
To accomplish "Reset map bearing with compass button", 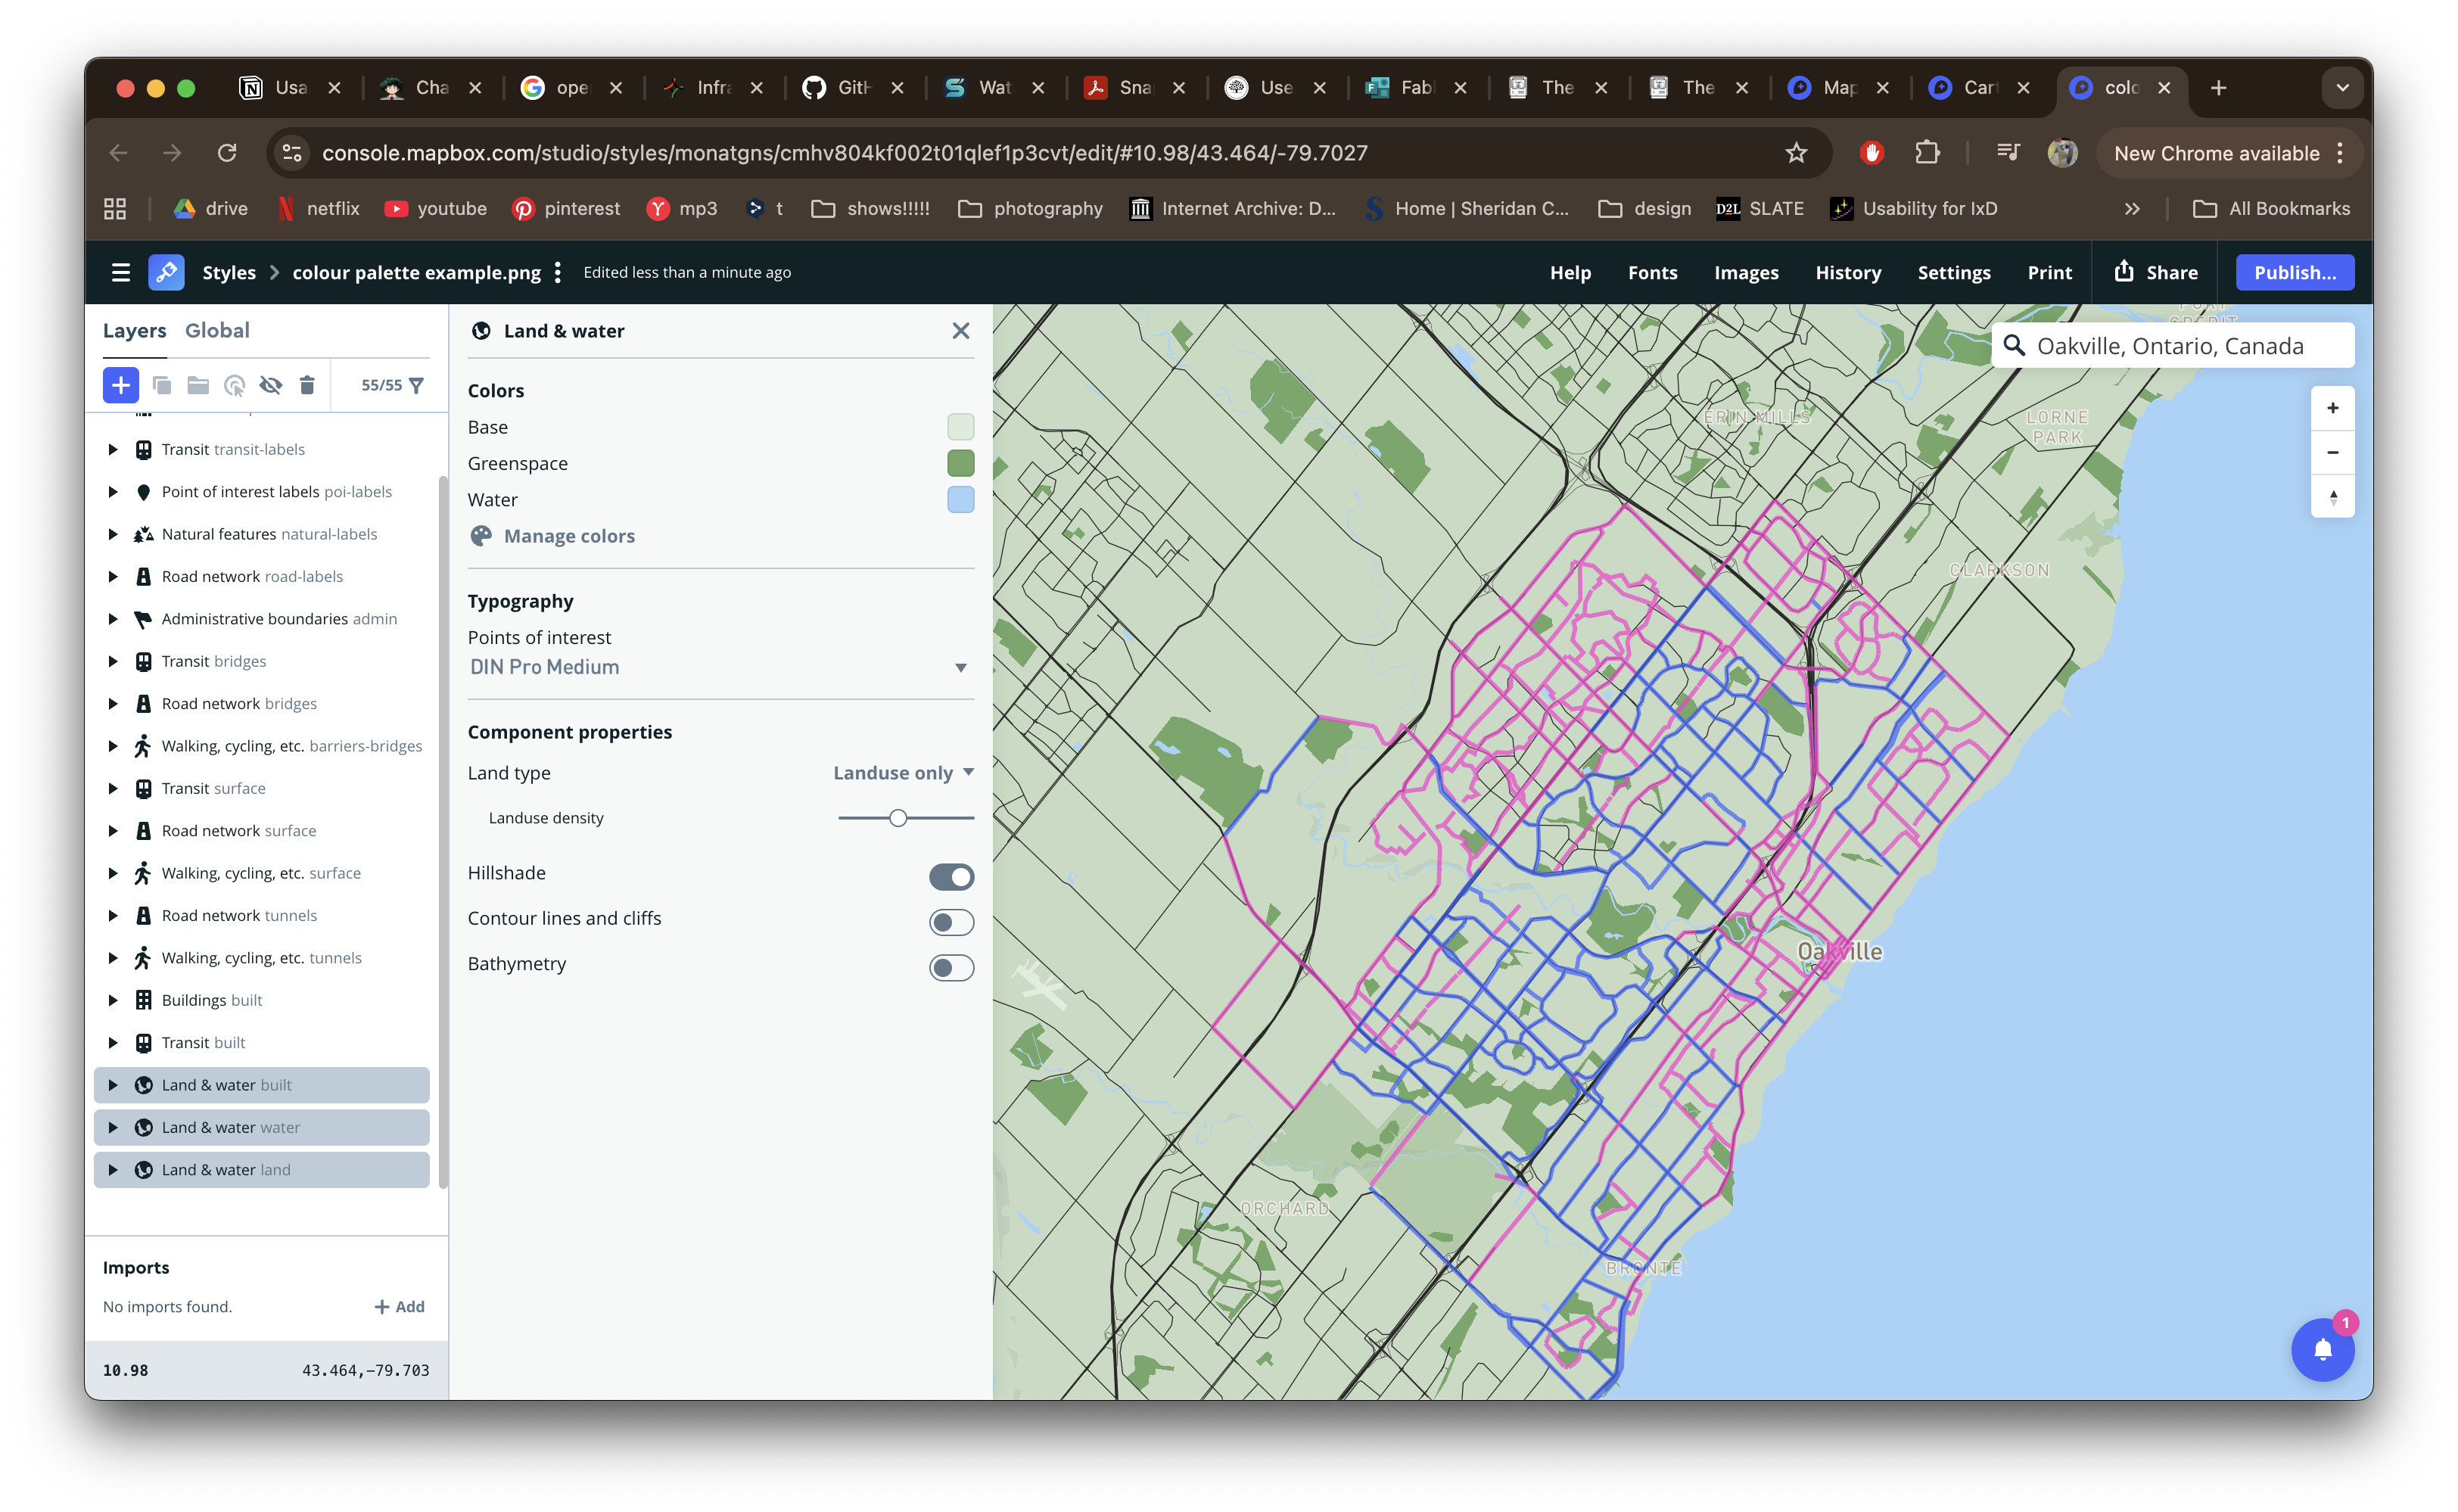I will tap(2332, 497).
